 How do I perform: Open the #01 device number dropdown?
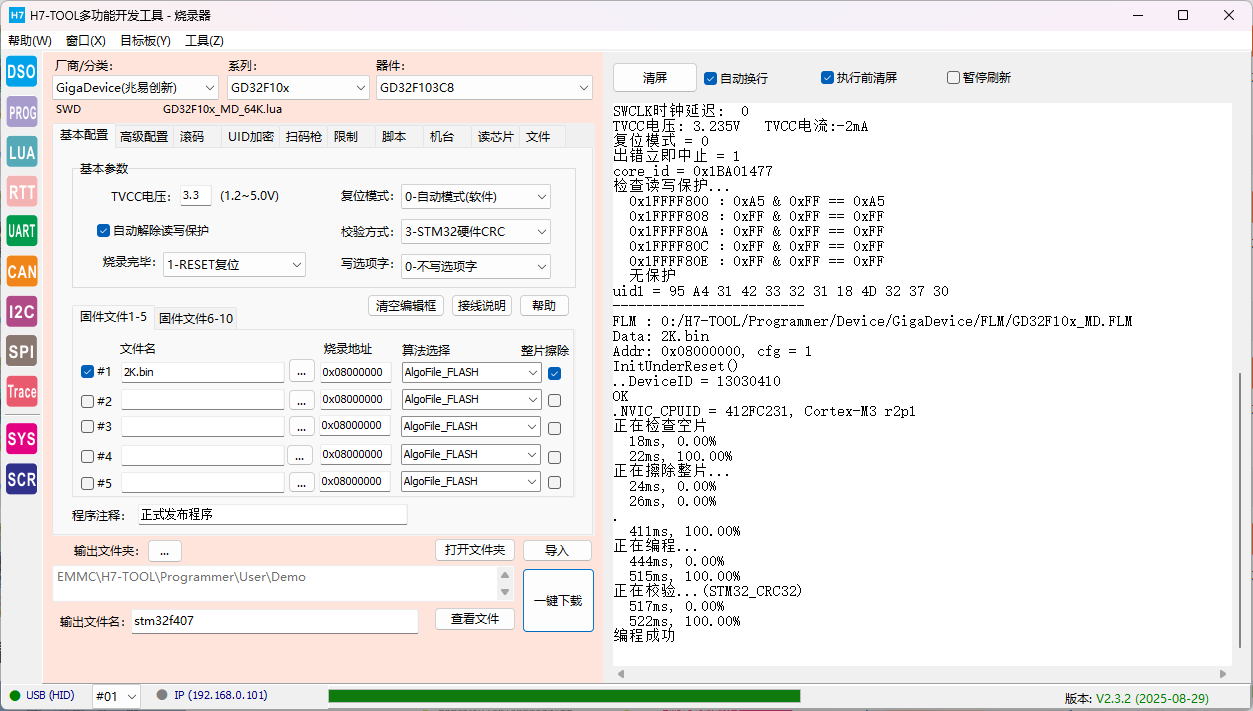coord(116,696)
